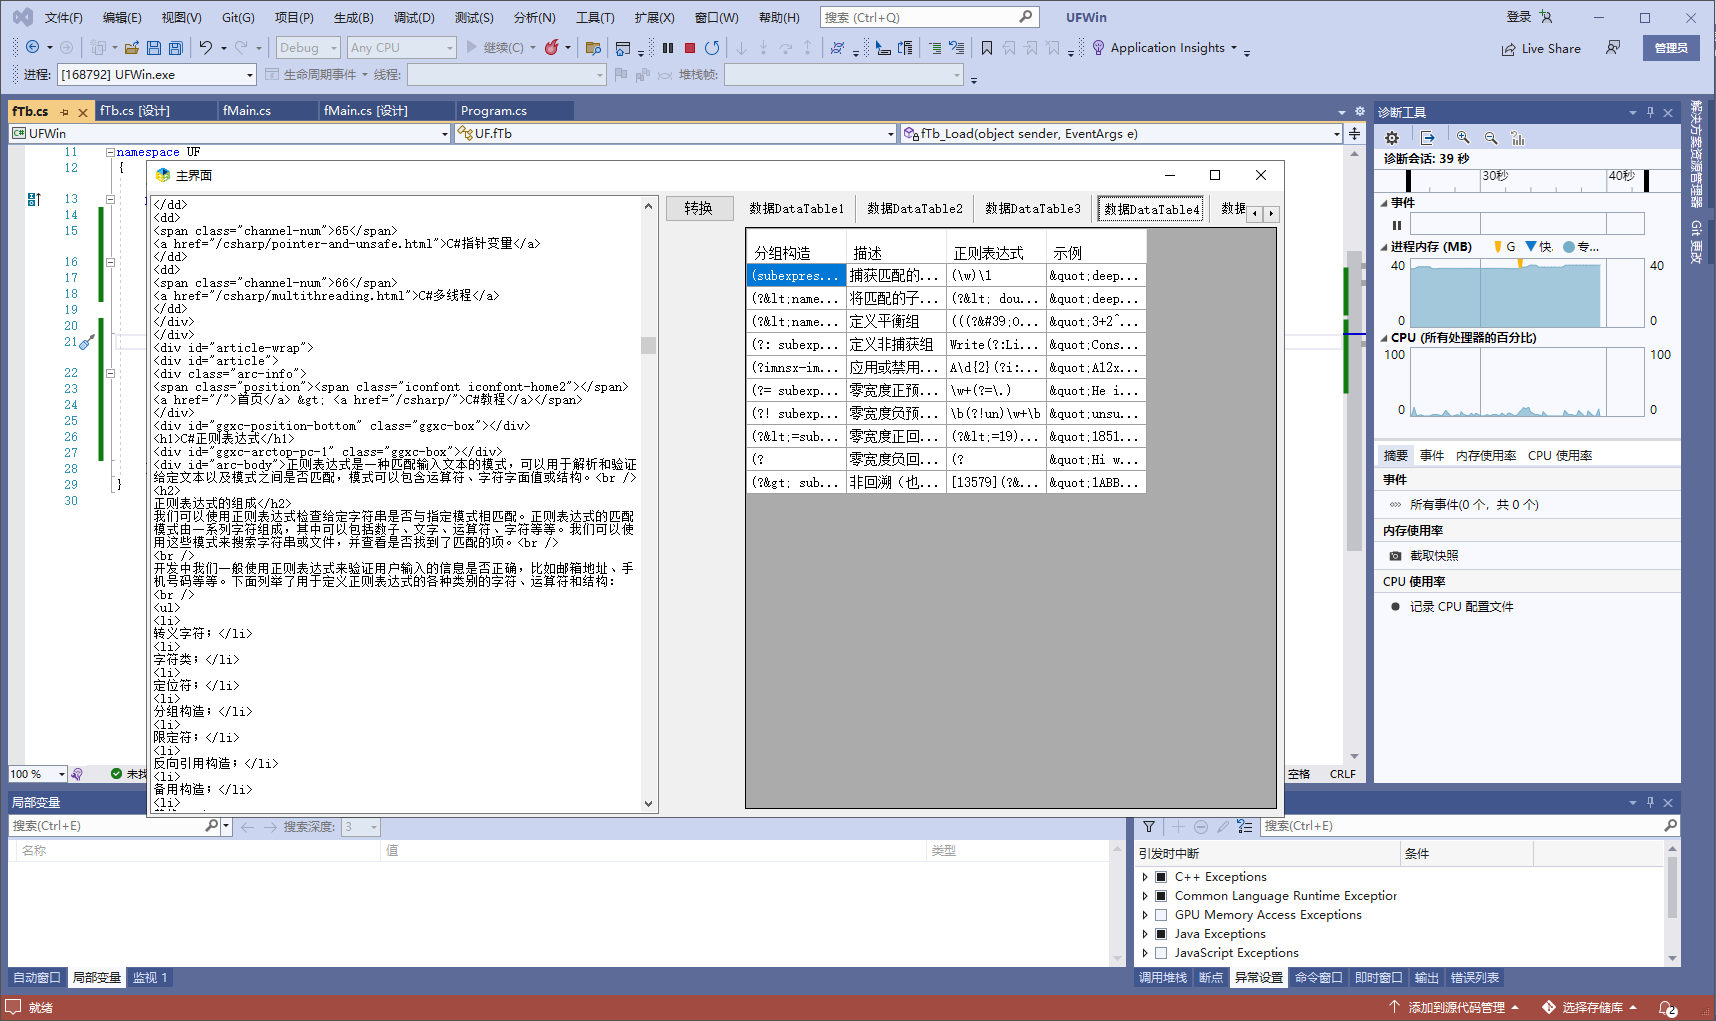Image resolution: width=1716 pixels, height=1021 pixels.
Task: Open file with the folder icon
Action: point(131,47)
